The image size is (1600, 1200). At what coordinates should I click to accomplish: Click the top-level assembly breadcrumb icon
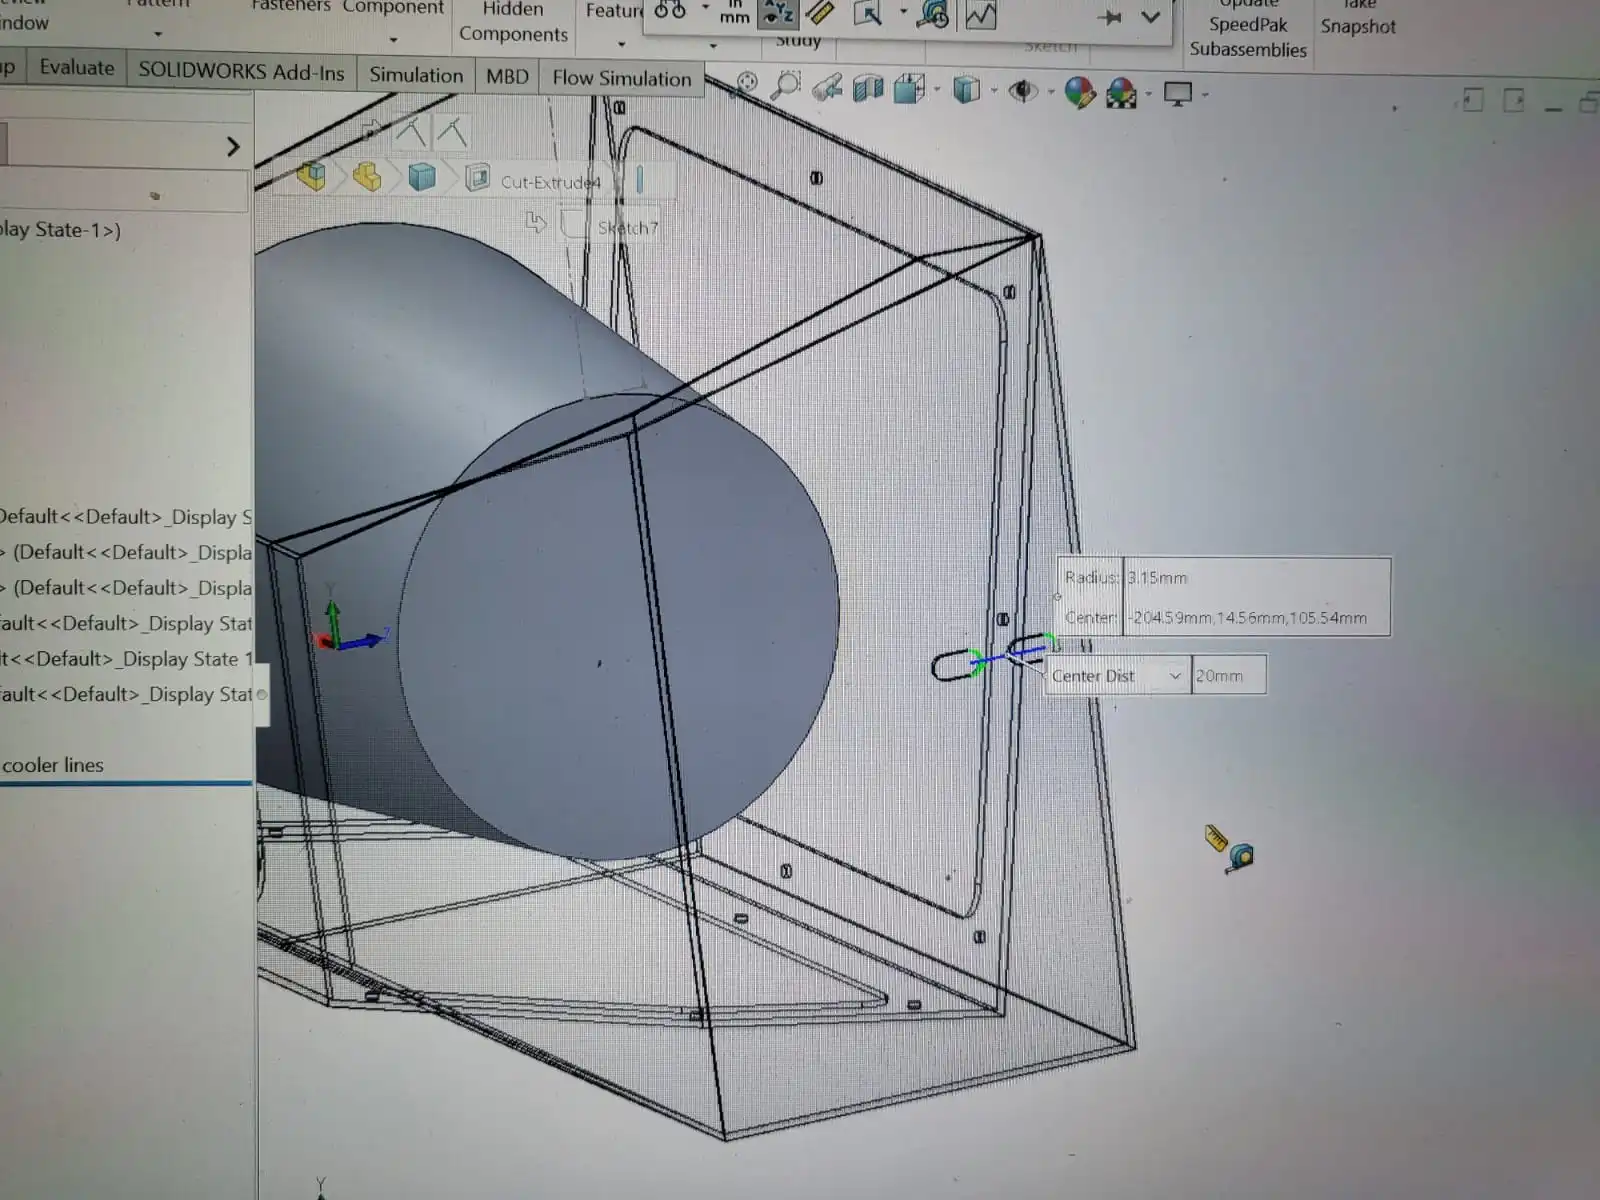[312, 176]
